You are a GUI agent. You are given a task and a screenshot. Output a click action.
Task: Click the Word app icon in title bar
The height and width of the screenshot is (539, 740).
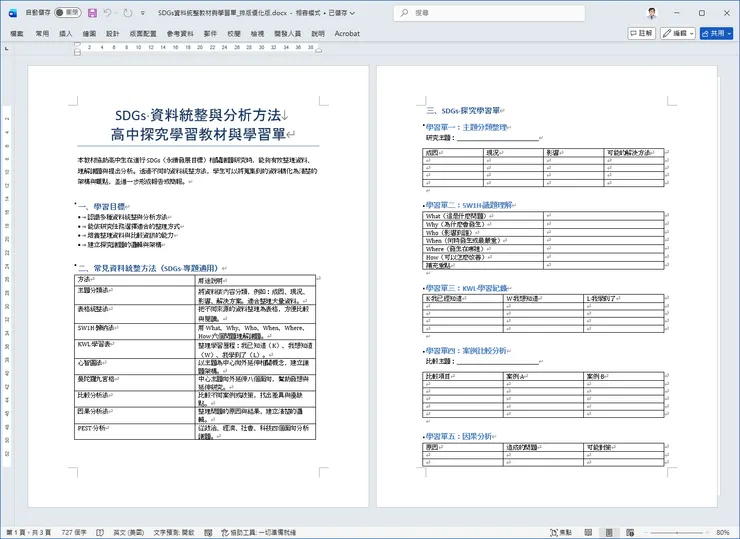(13, 13)
